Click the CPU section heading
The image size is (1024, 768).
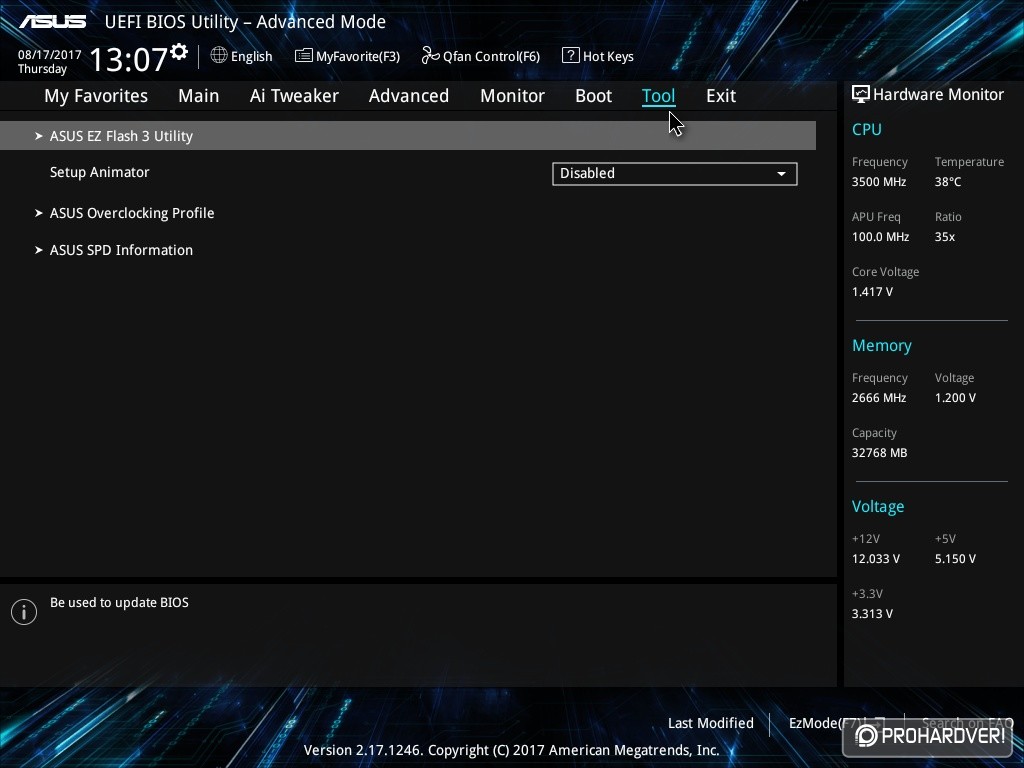click(x=867, y=129)
